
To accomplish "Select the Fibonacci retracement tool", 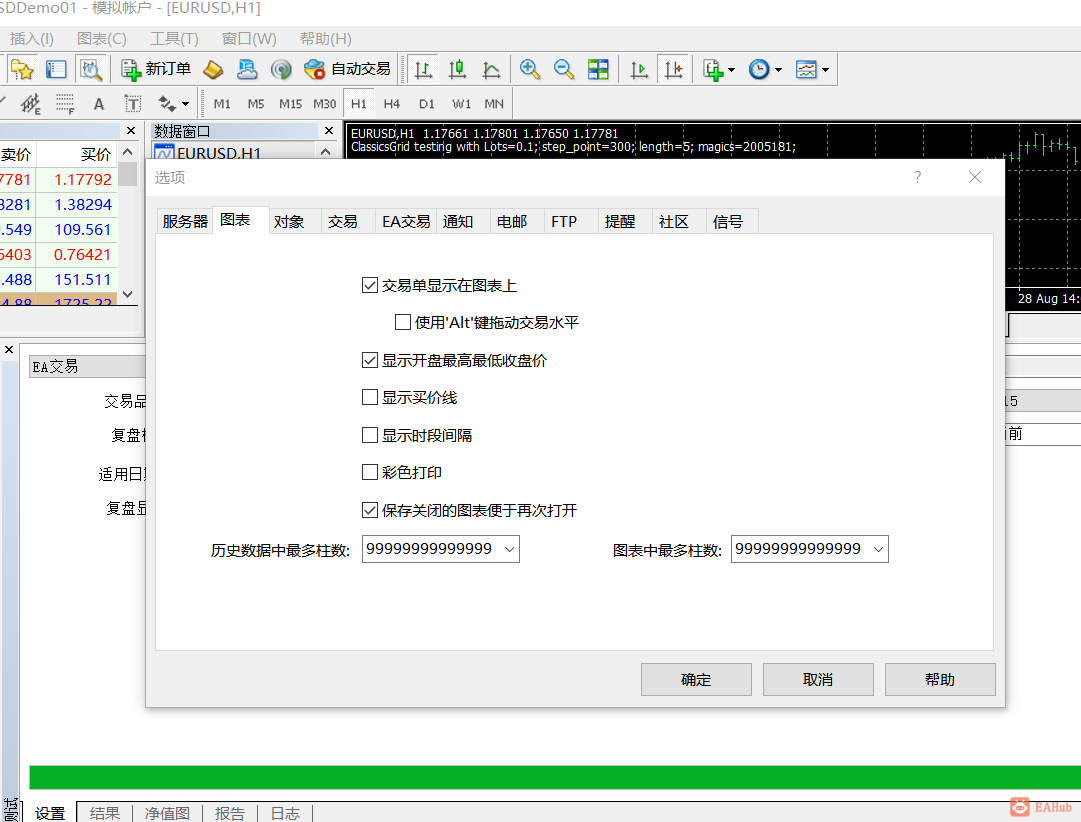I will point(65,104).
